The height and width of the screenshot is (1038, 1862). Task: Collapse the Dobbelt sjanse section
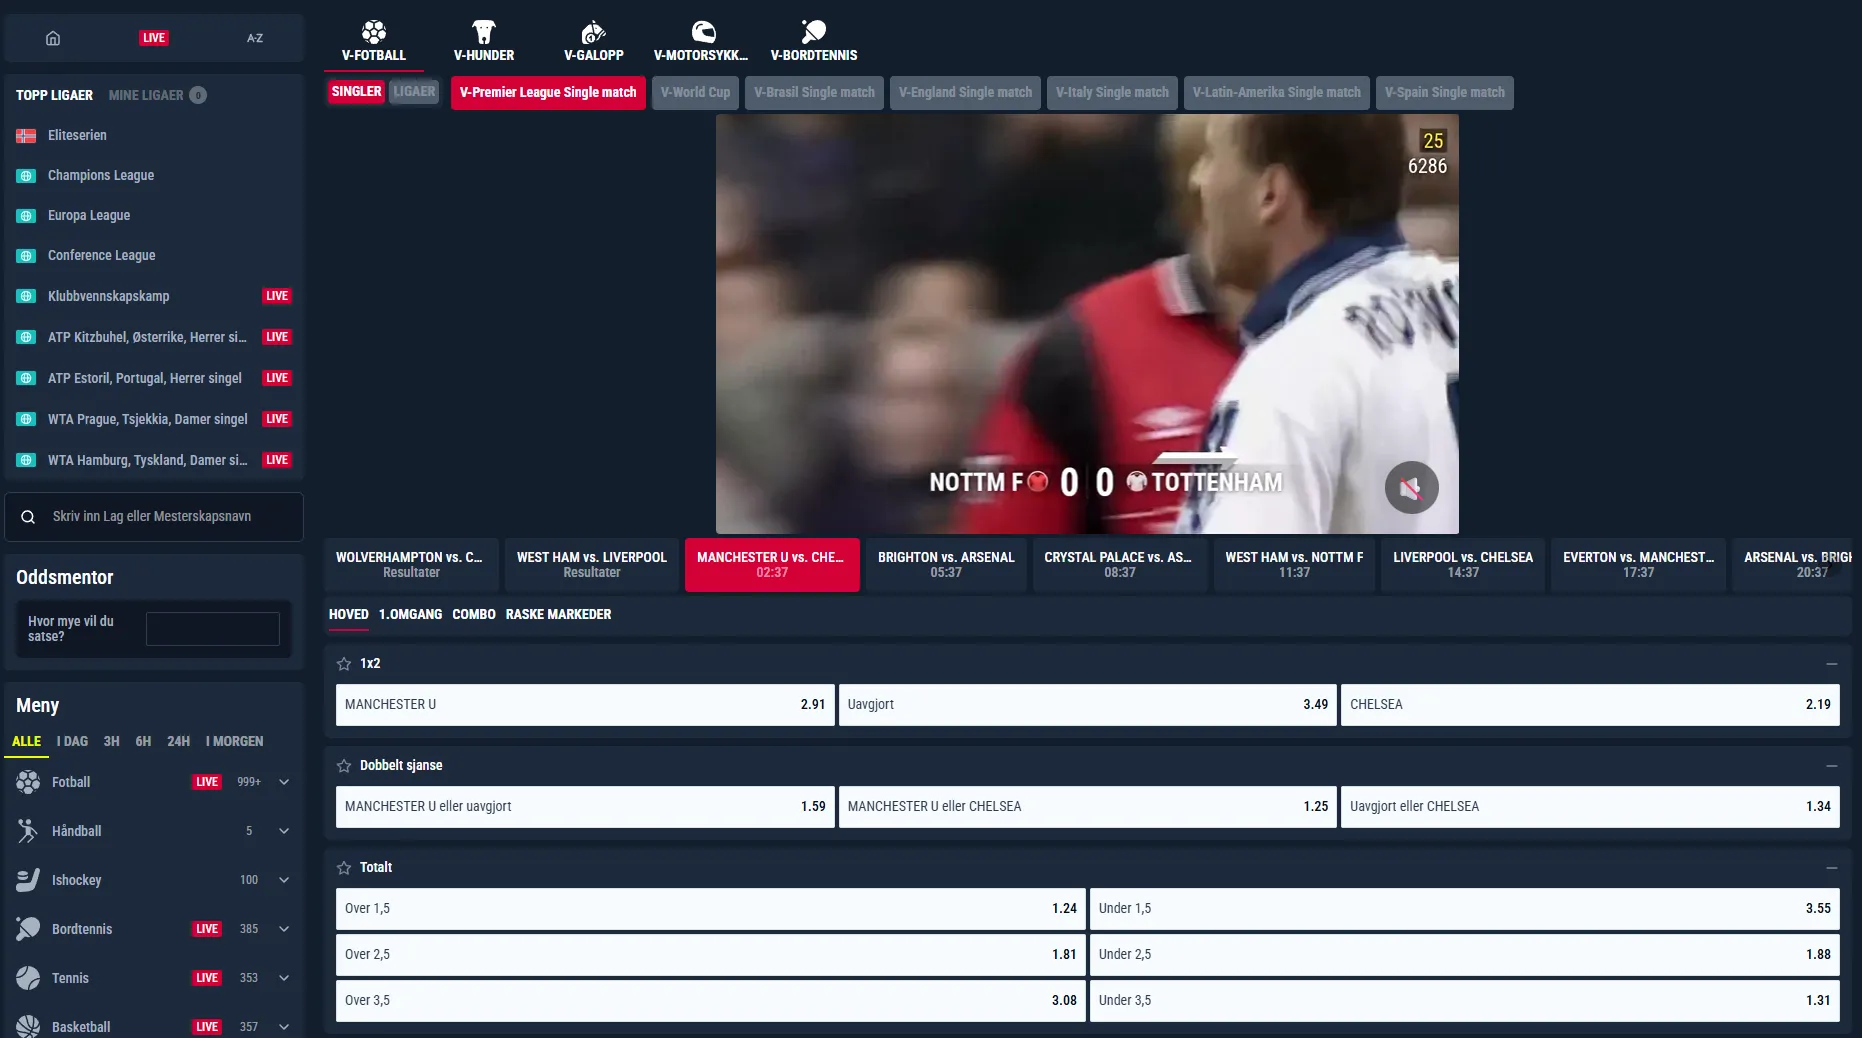[1831, 766]
